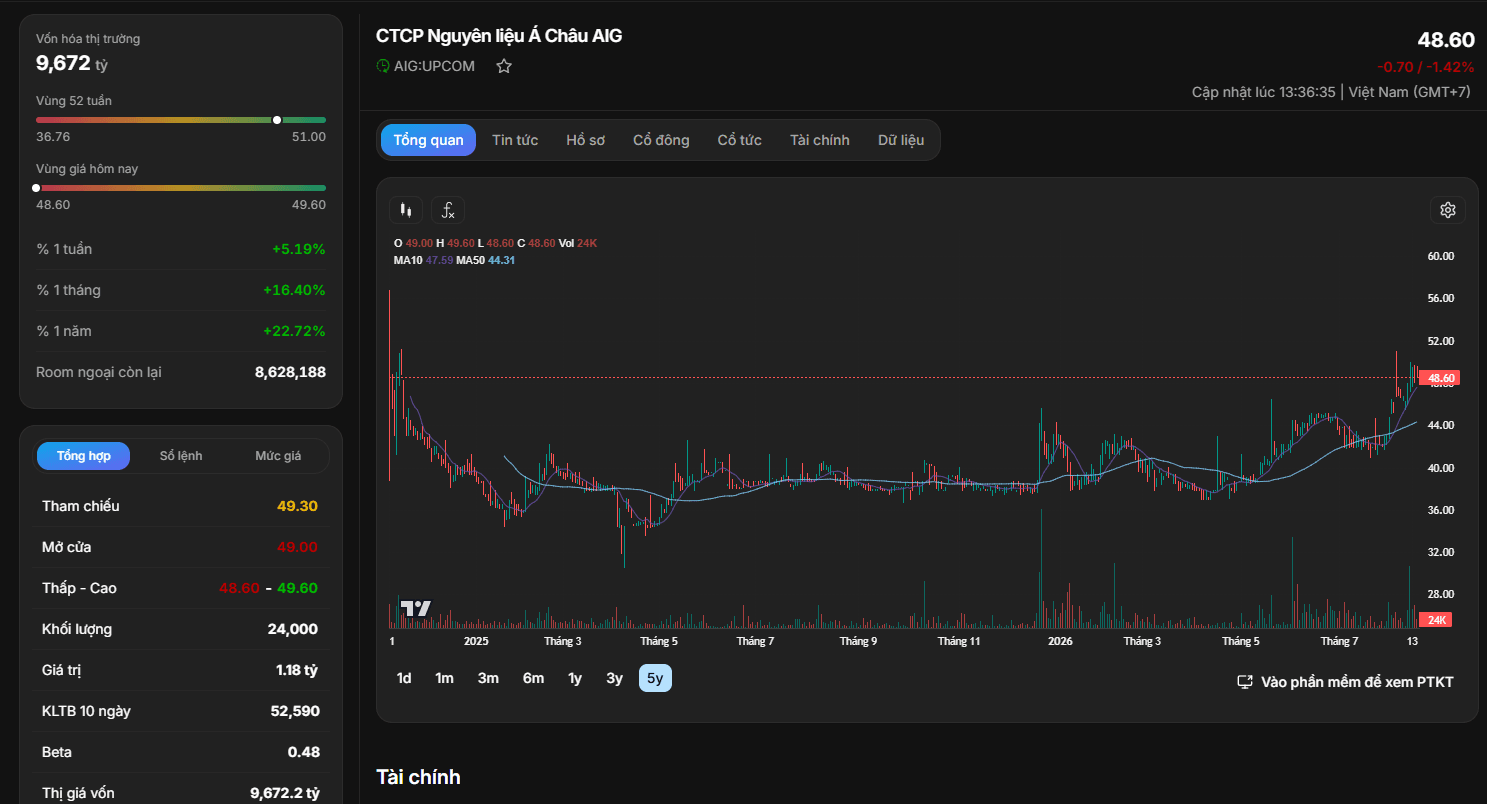This screenshot has width=1487, height=804.
Task: Click the % 1 tuần value +5.19%
Action: (299, 249)
